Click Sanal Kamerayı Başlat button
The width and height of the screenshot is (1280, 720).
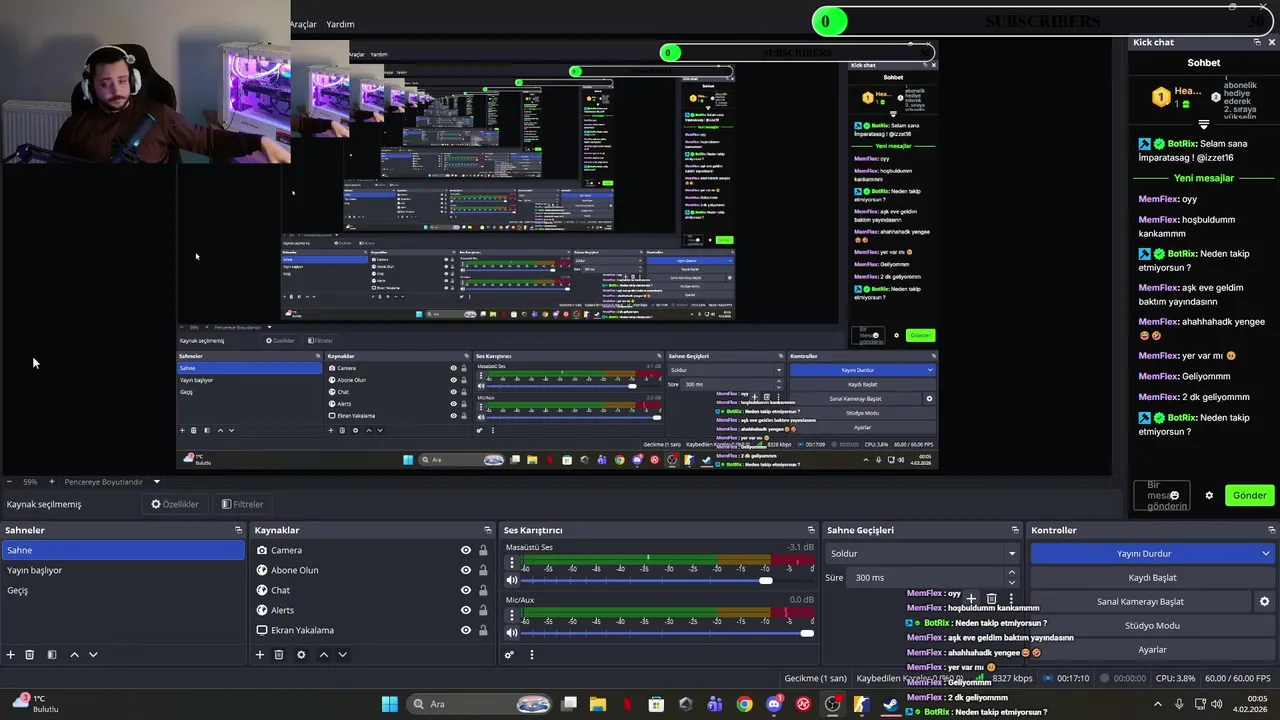pos(1140,601)
